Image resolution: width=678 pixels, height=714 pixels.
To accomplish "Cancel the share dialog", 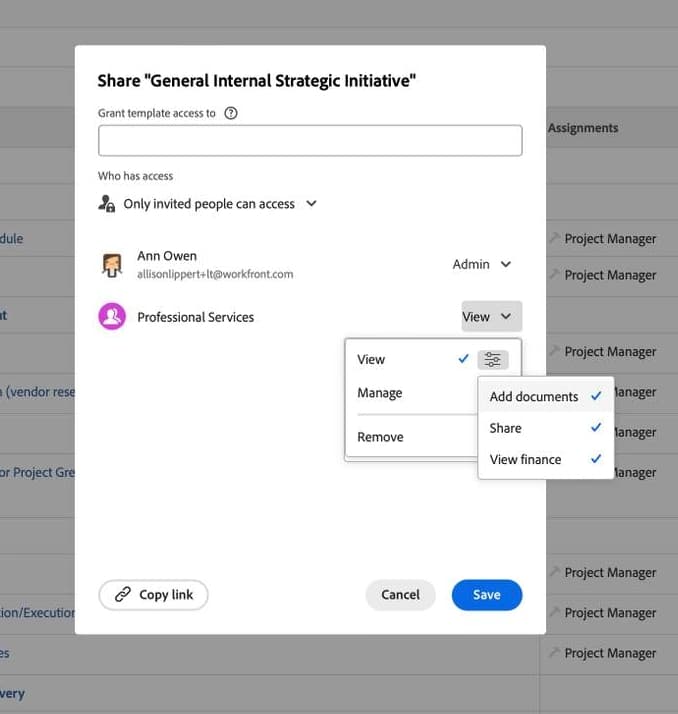I will coord(400,595).
